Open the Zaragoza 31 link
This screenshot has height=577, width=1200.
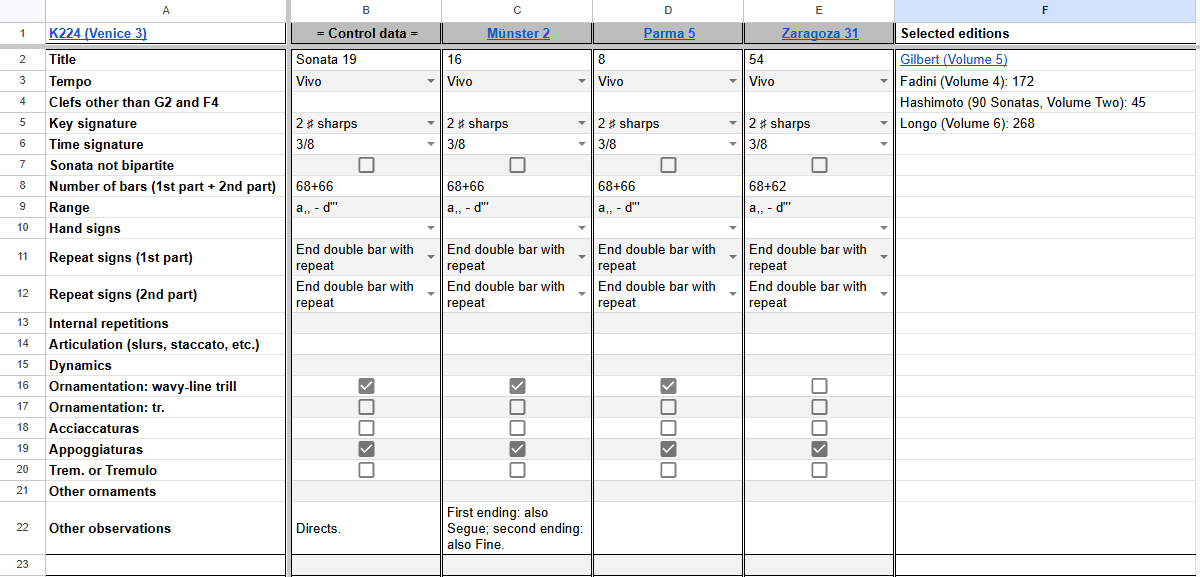820,33
